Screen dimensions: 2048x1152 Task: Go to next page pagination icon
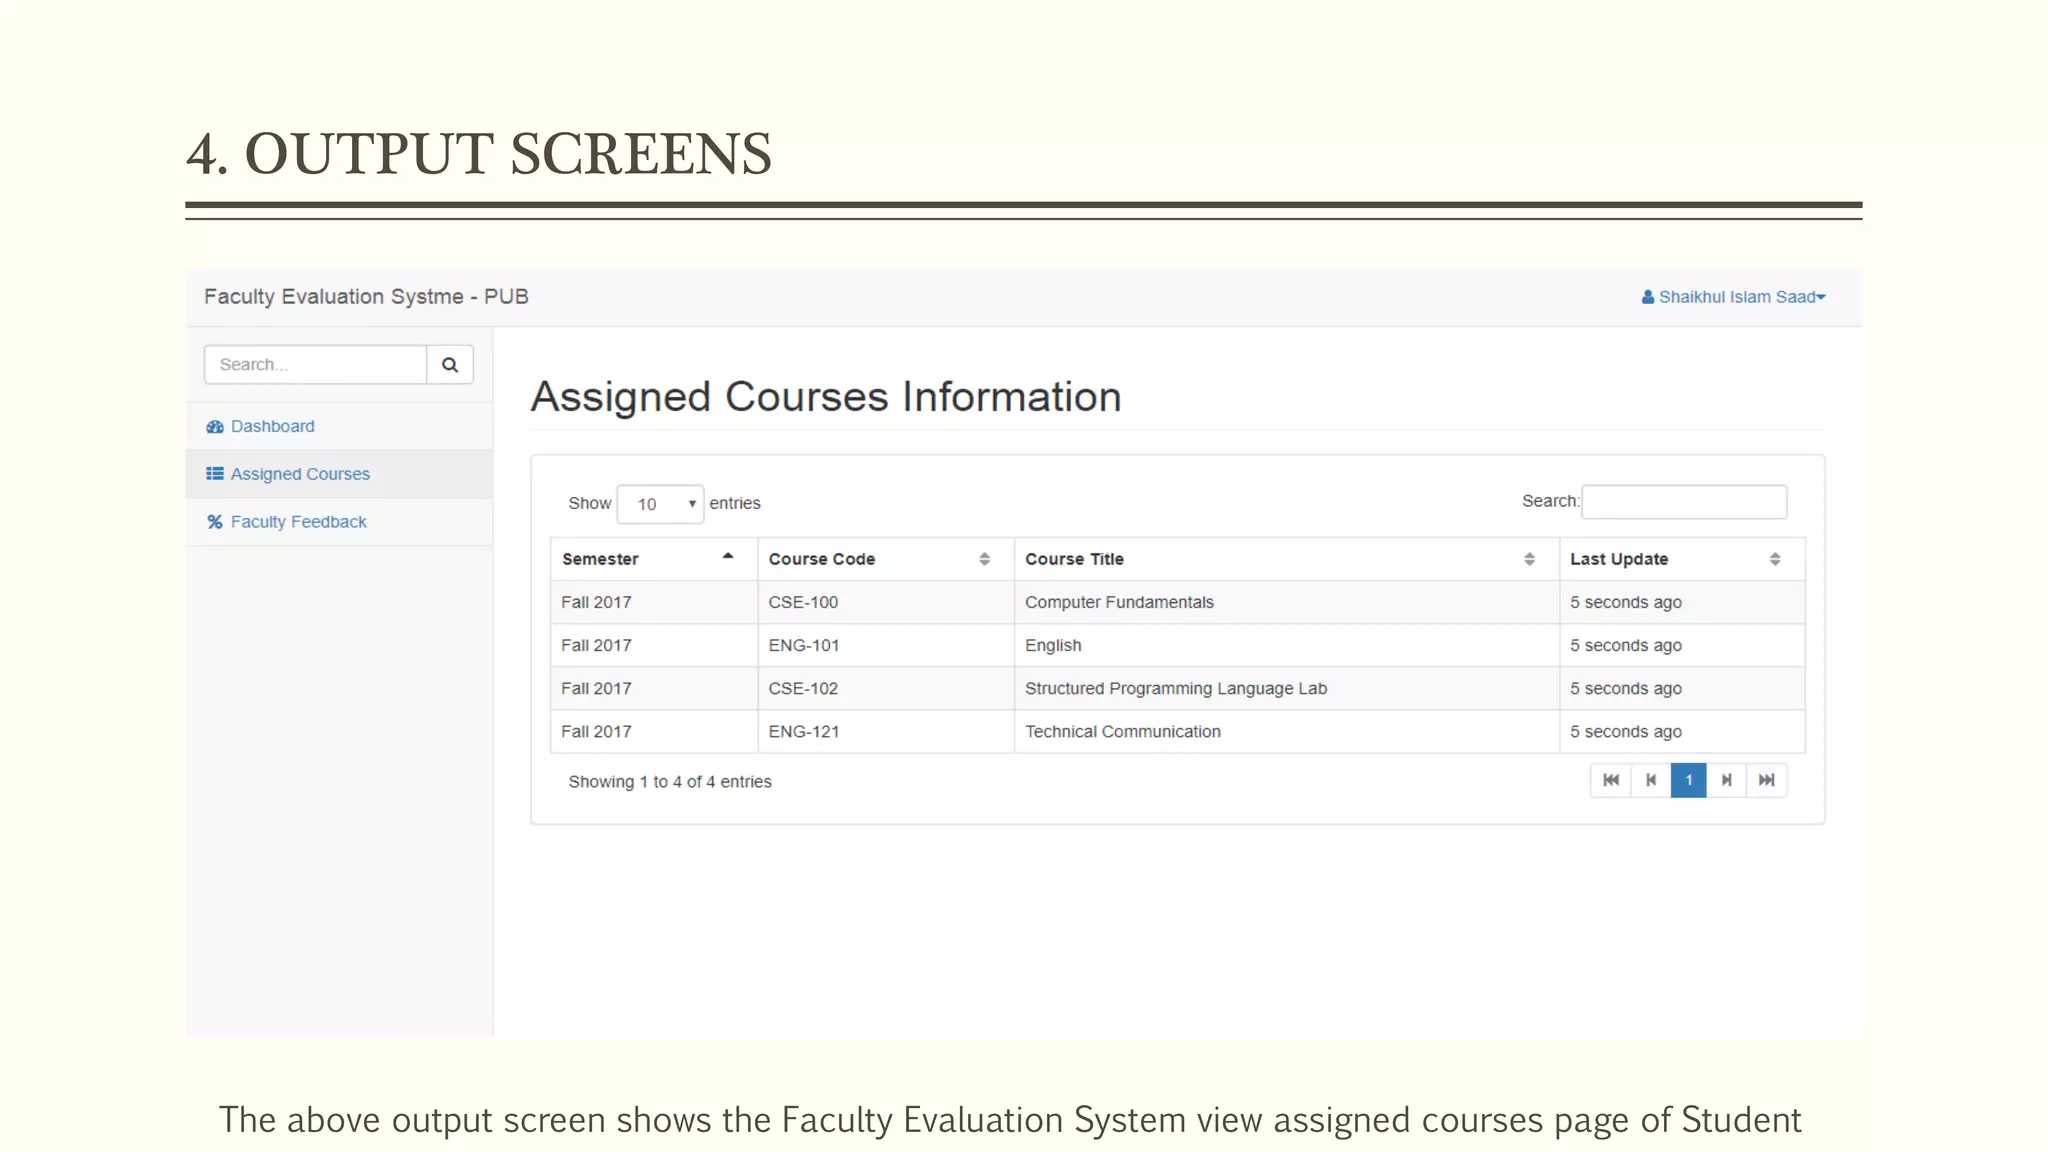[x=1726, y=781]
